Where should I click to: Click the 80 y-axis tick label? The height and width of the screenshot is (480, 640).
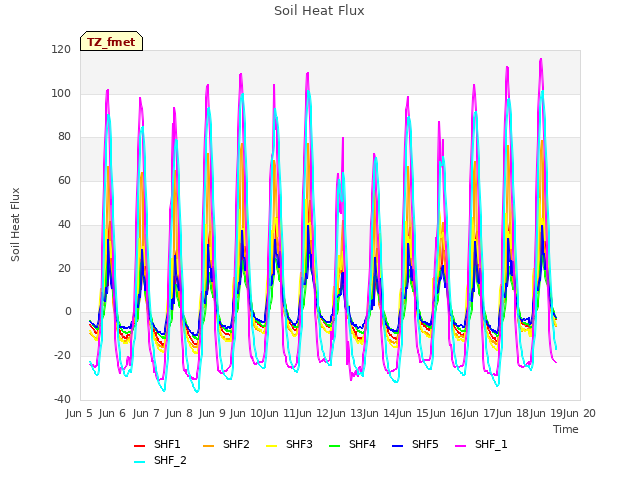[x=64, y=137]
